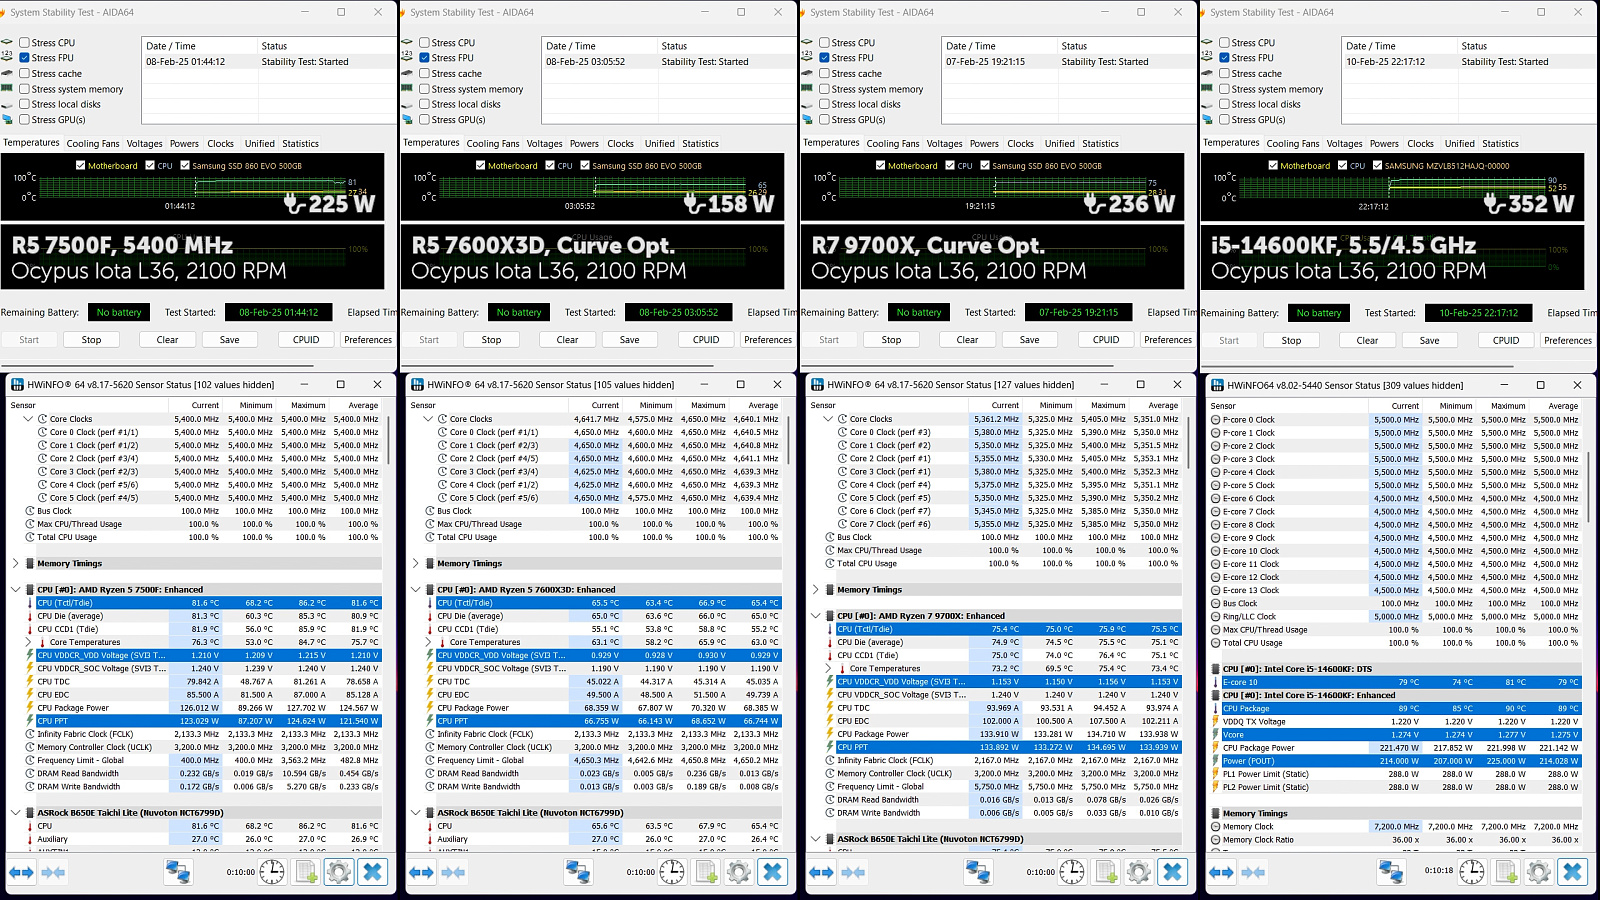
Task: Select Vcore row in i5-14600KF HWiNFO64 window
Action: pos(1401,734)
